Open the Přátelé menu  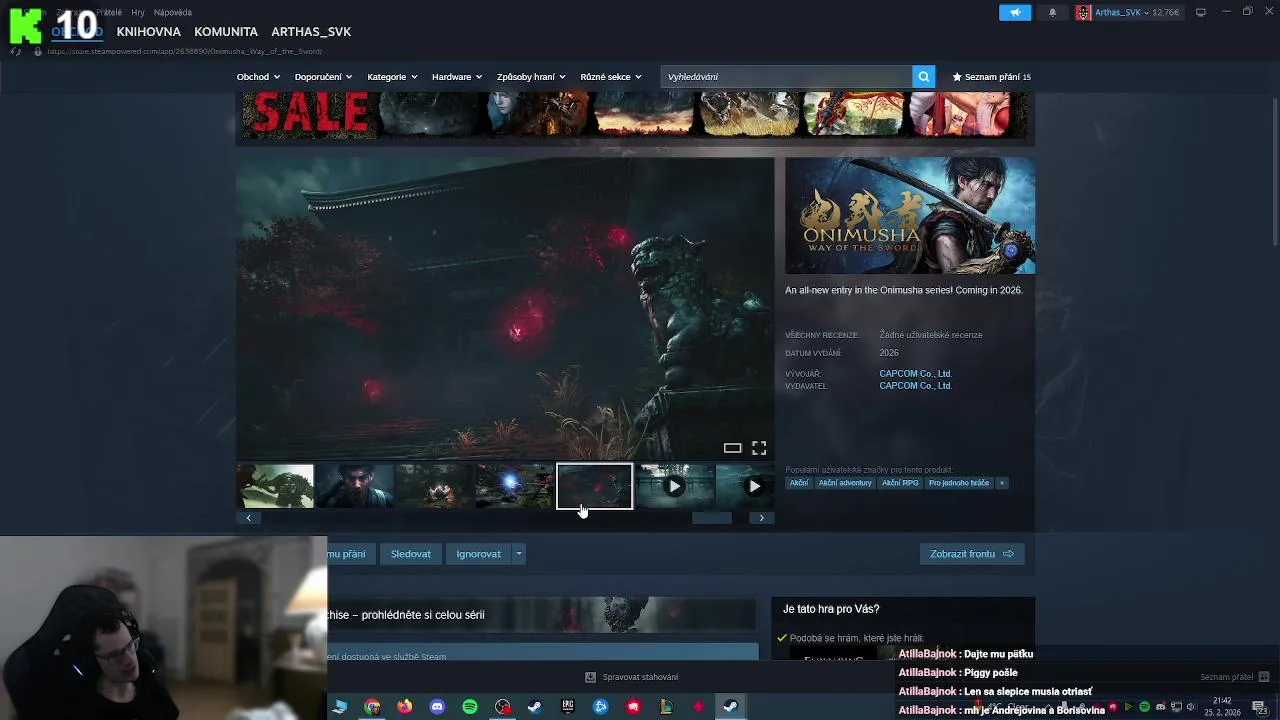109,12
